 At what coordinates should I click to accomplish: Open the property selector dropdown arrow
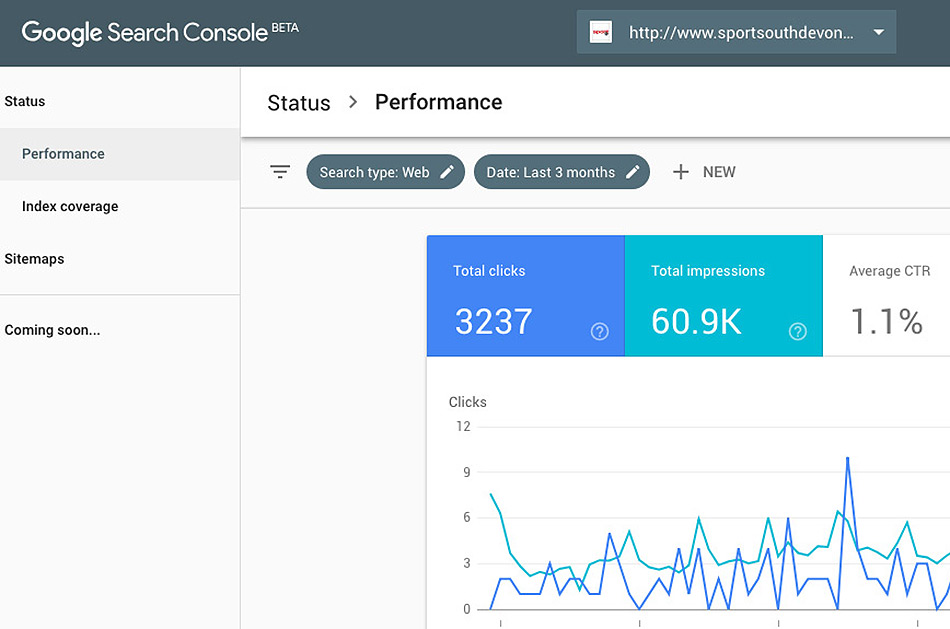[x=879, y=32]
